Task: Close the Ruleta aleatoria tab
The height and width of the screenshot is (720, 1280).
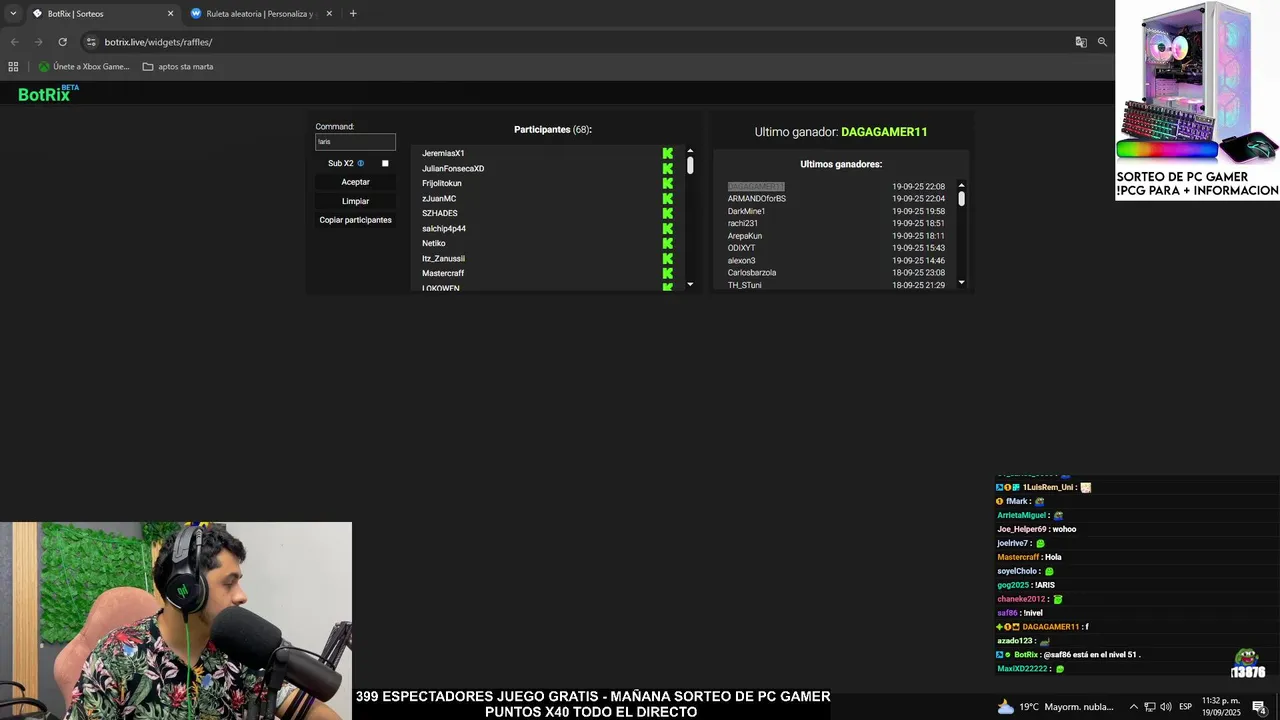Action: pos(329,14)
